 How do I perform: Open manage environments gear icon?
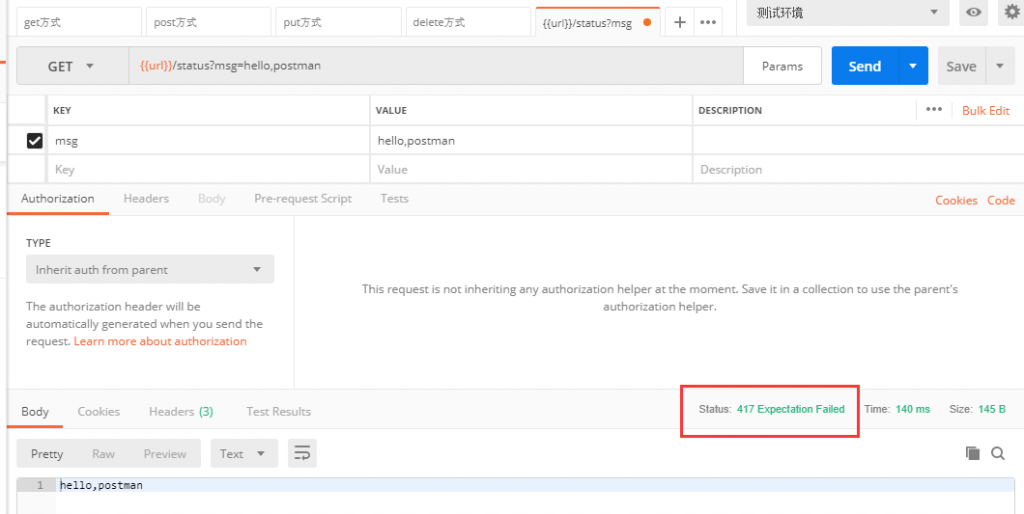(x=1012, y=12)
